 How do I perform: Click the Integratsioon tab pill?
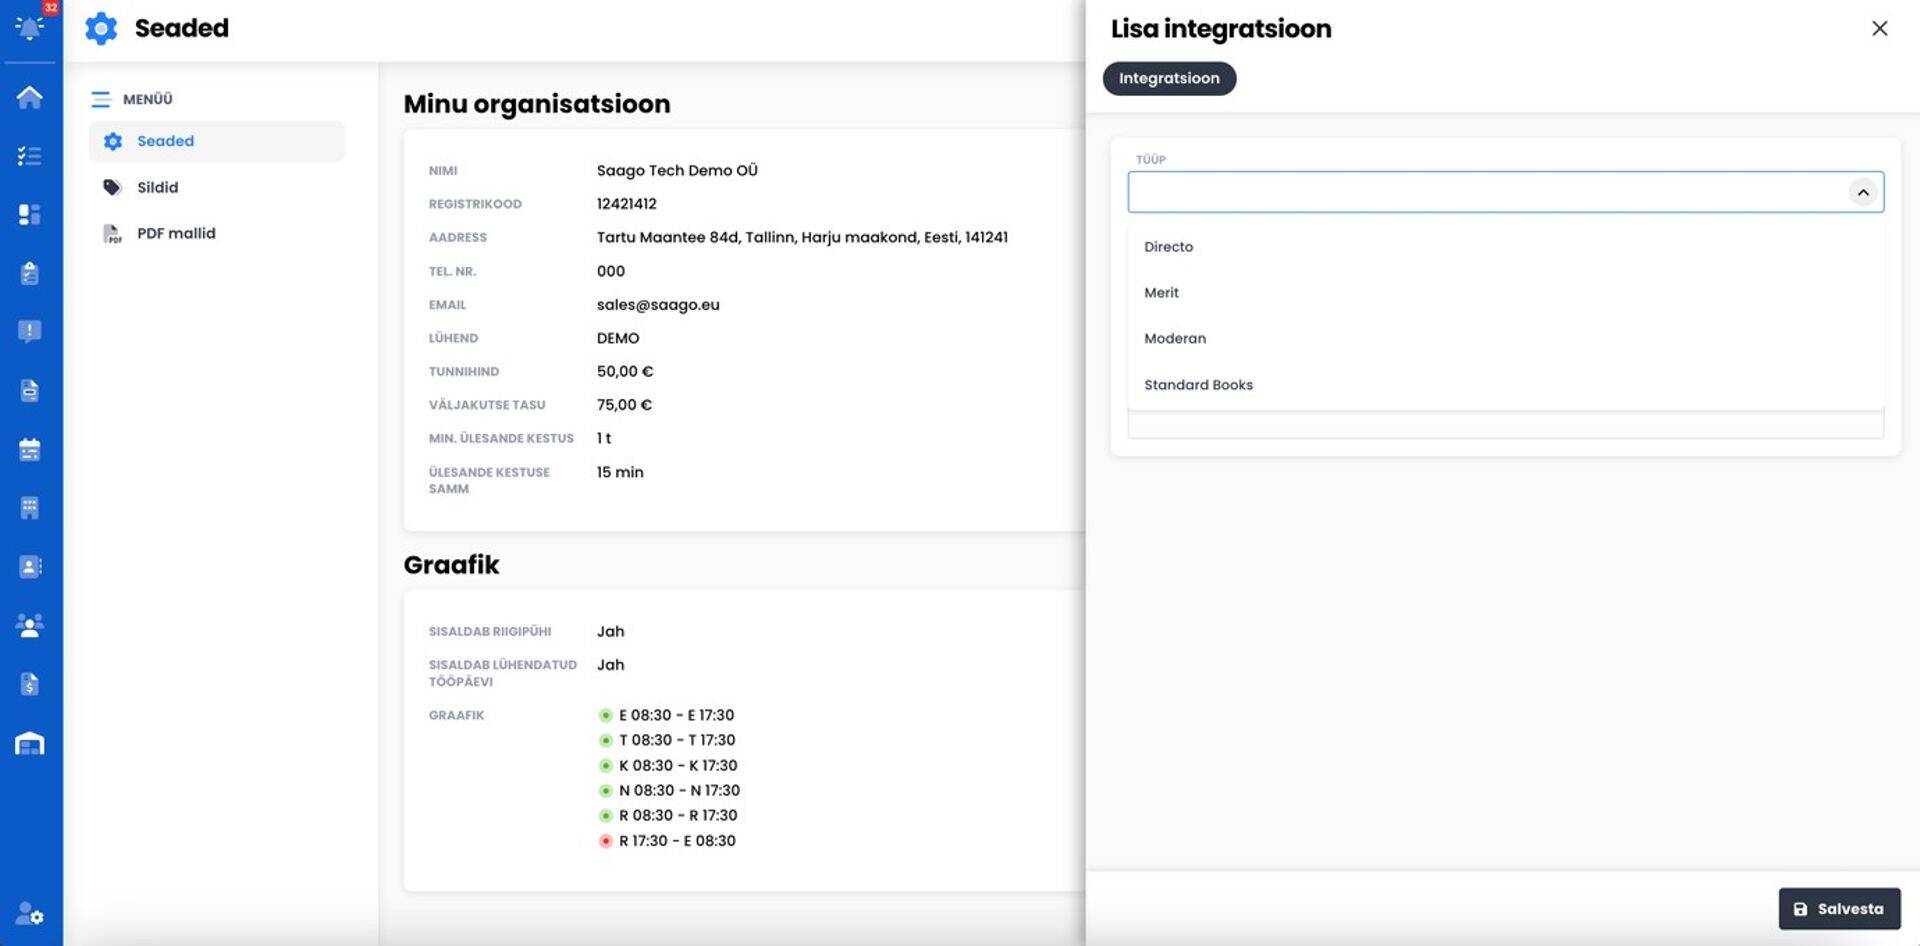1168,78
